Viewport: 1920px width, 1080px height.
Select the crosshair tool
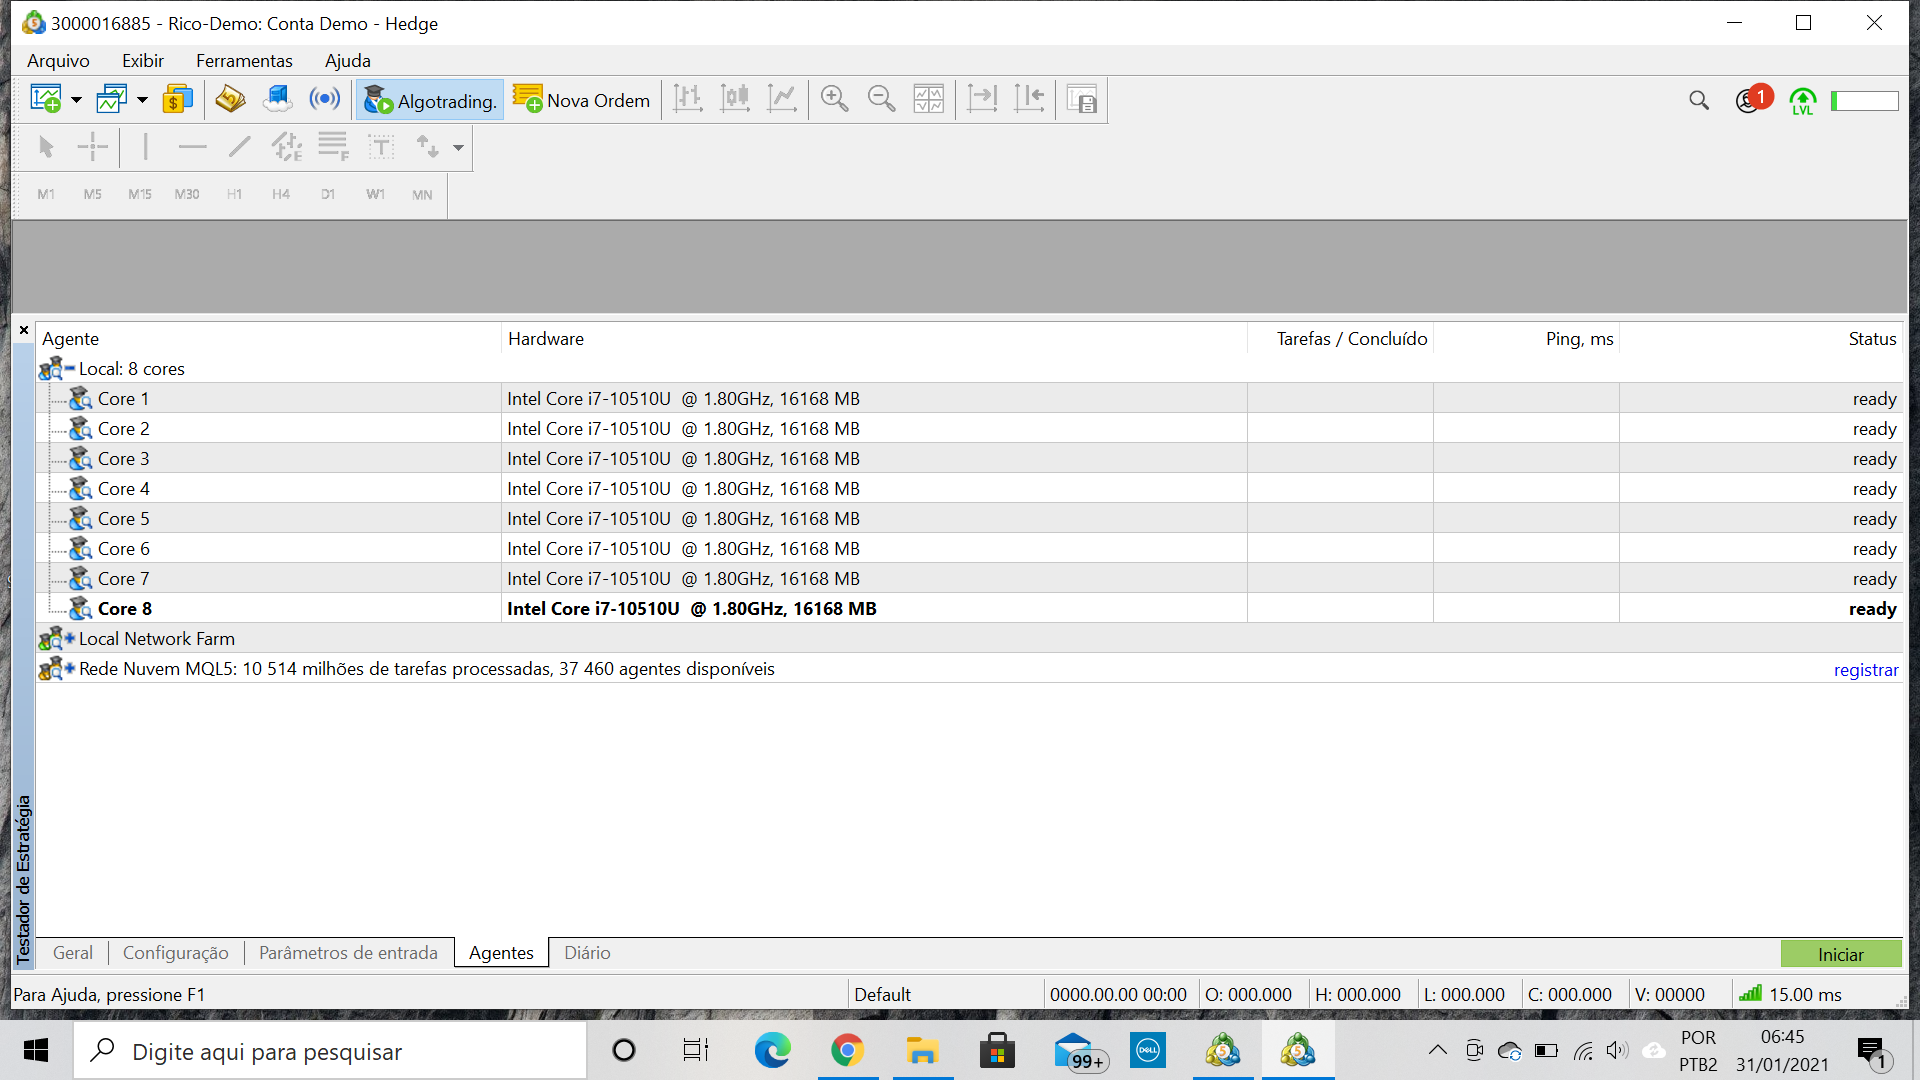tap(92, 147)
